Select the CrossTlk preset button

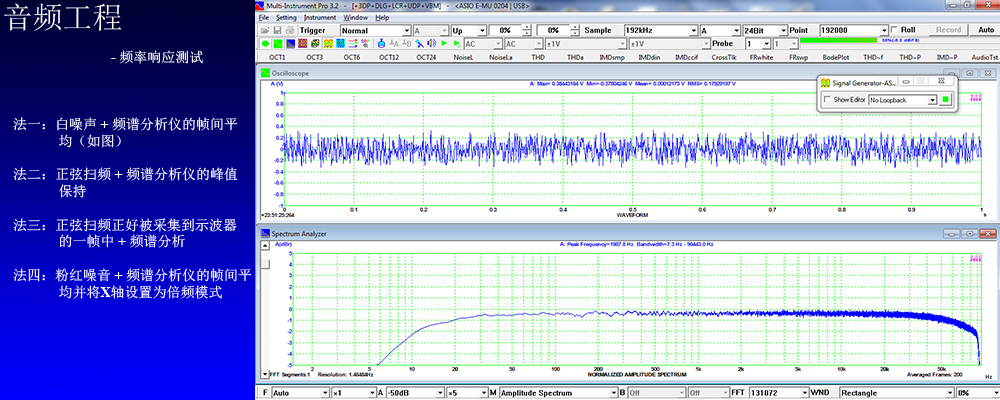point(723,57)
